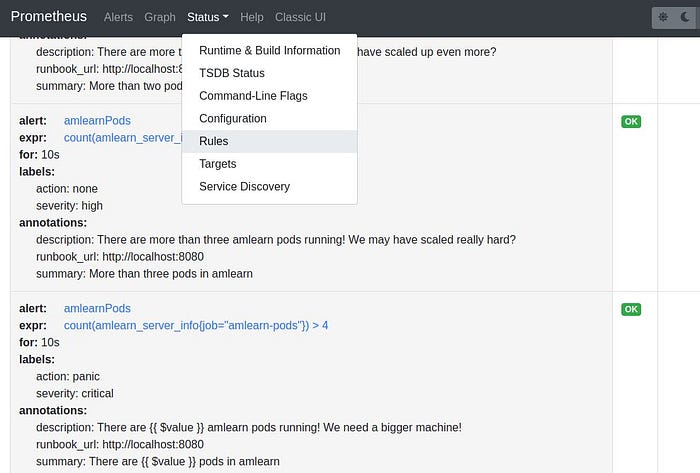Click 'action: none' label text
700x473 pixels.
pyautogui.click(x=67, y=189)
